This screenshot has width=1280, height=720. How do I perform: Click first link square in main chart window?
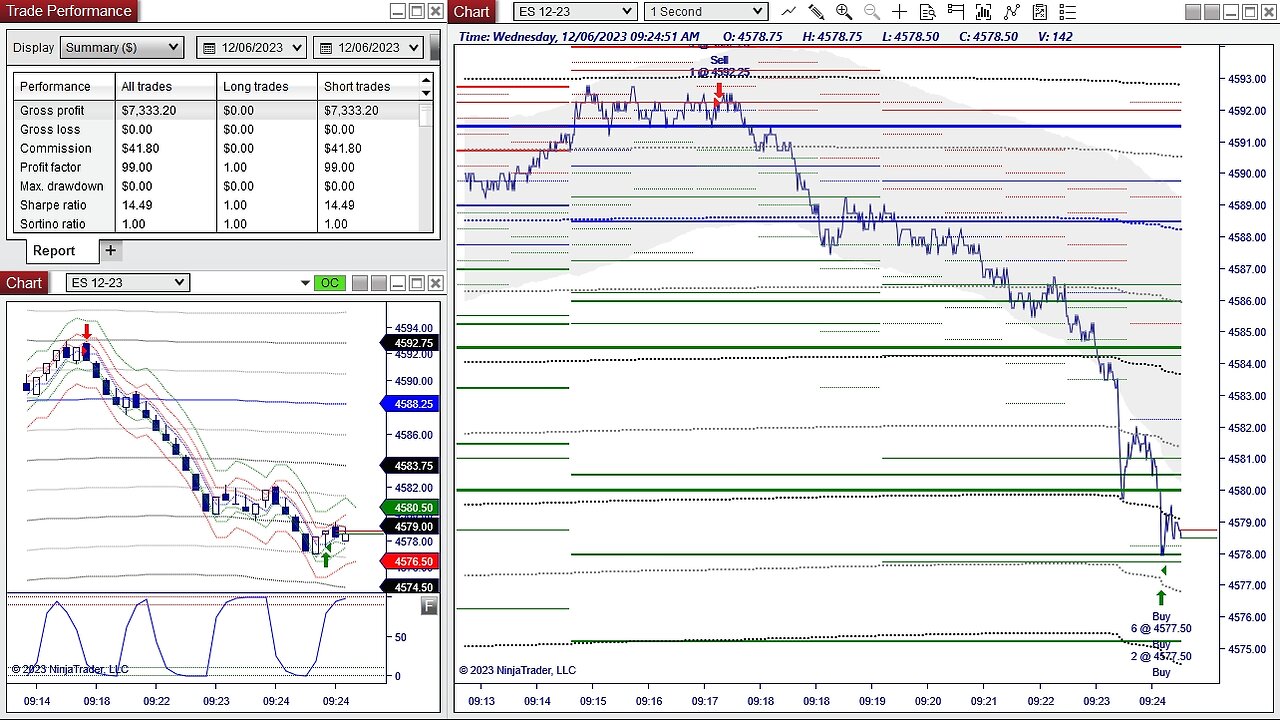[x=1193, y=12]
